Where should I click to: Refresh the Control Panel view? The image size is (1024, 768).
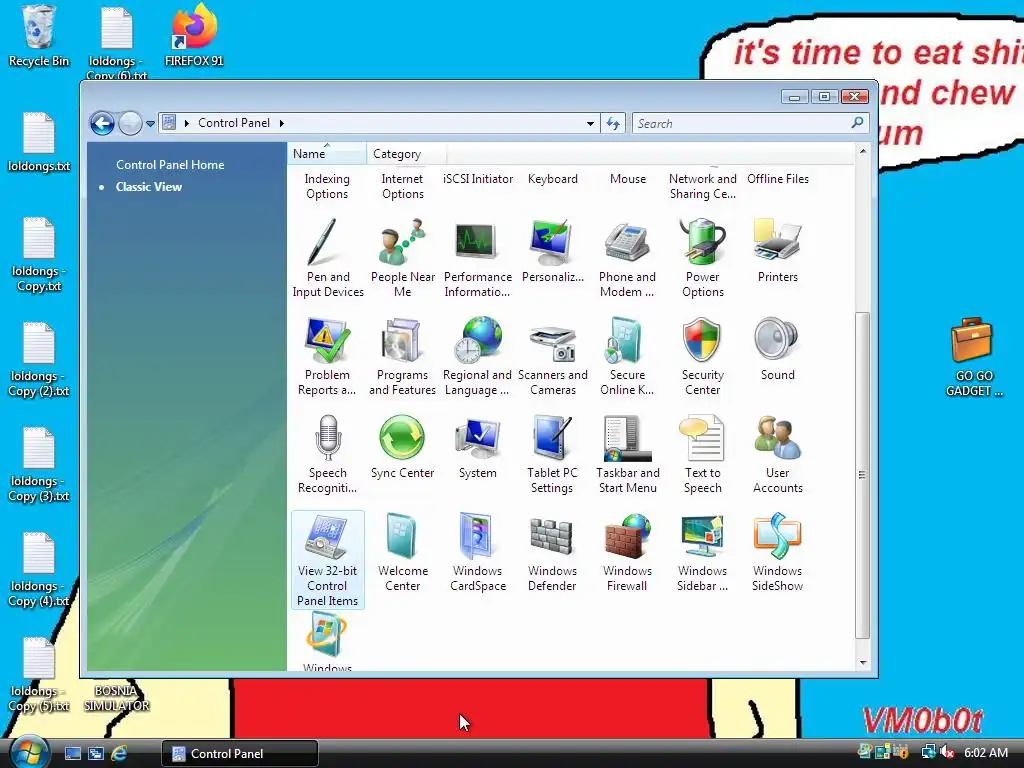(x=613, y=123)
